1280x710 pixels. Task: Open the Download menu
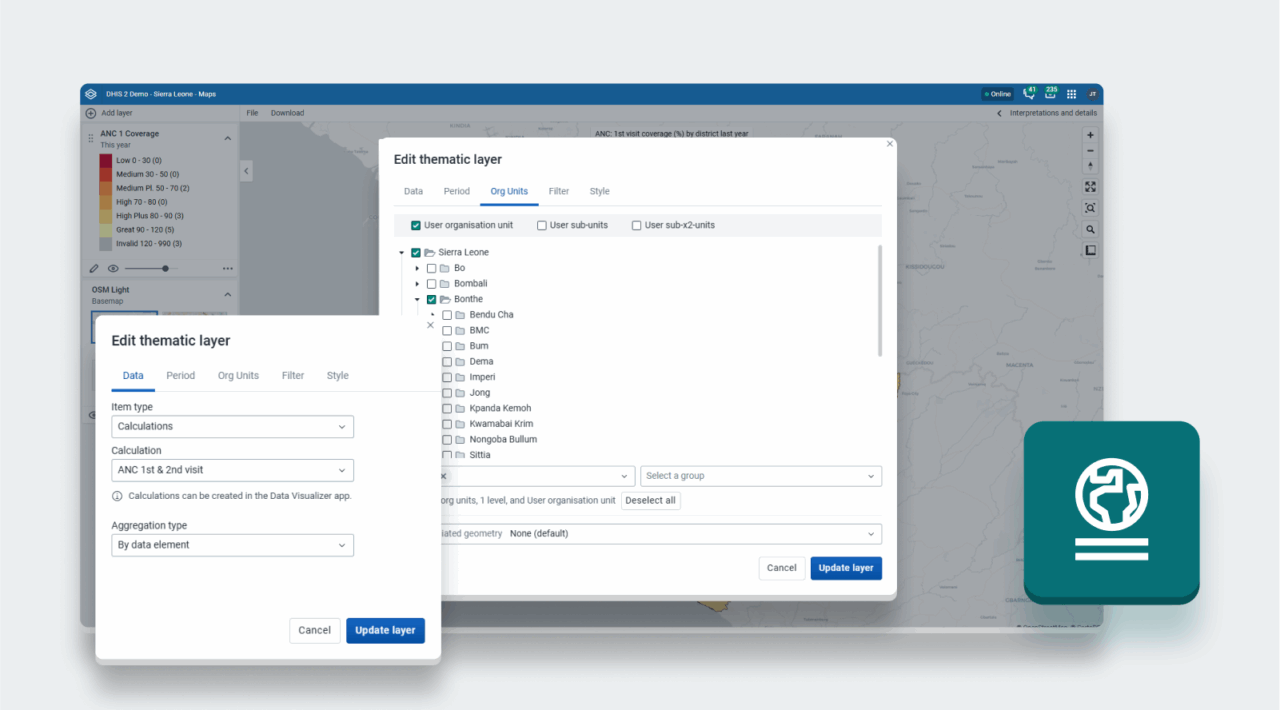(287, 113)
